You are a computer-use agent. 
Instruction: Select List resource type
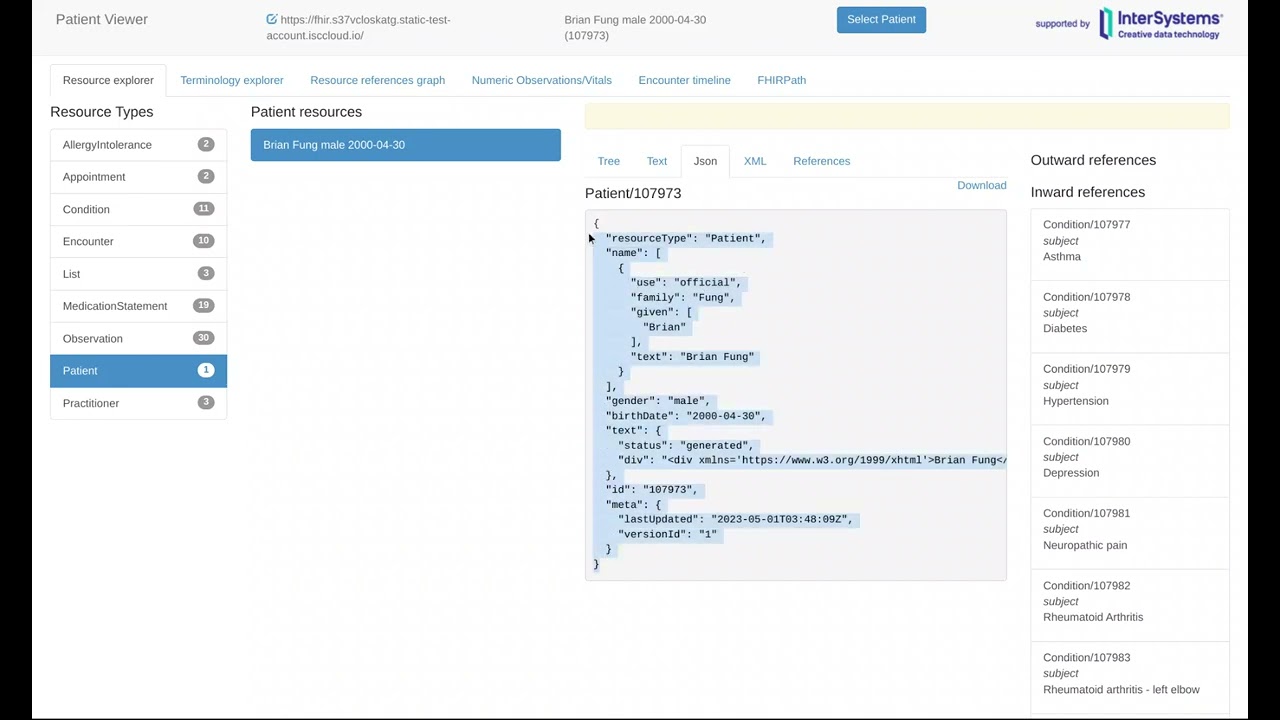(138, 274)
